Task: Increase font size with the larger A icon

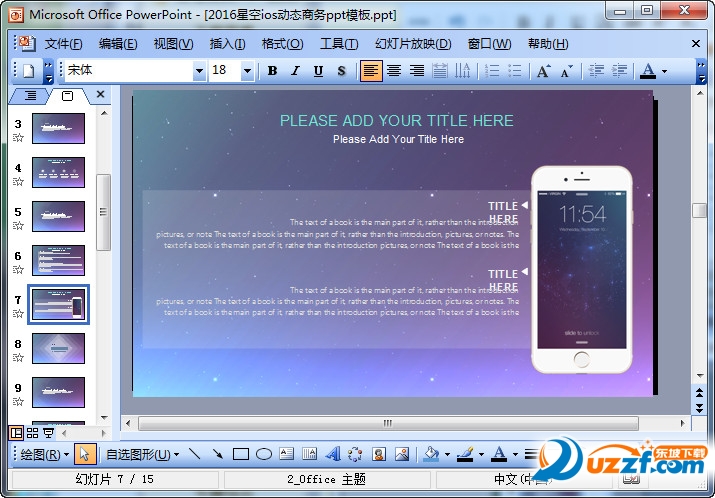Action: [x=543, y=71]
